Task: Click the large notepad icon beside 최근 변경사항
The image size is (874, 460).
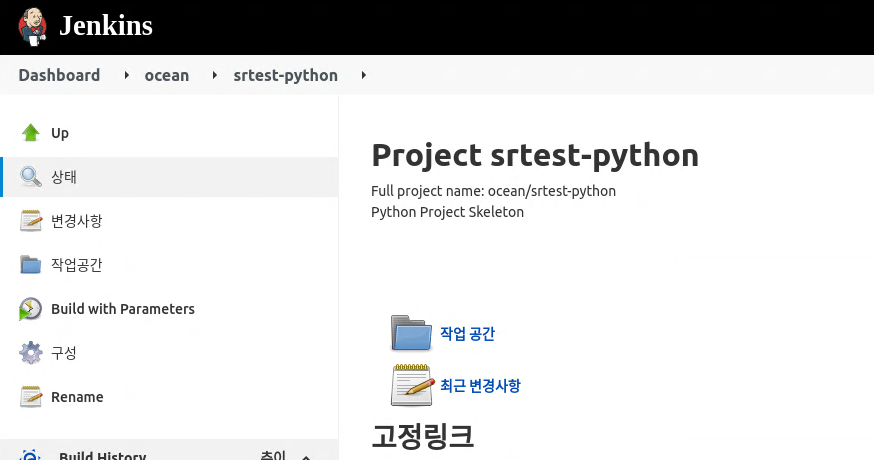Action: 412,385
